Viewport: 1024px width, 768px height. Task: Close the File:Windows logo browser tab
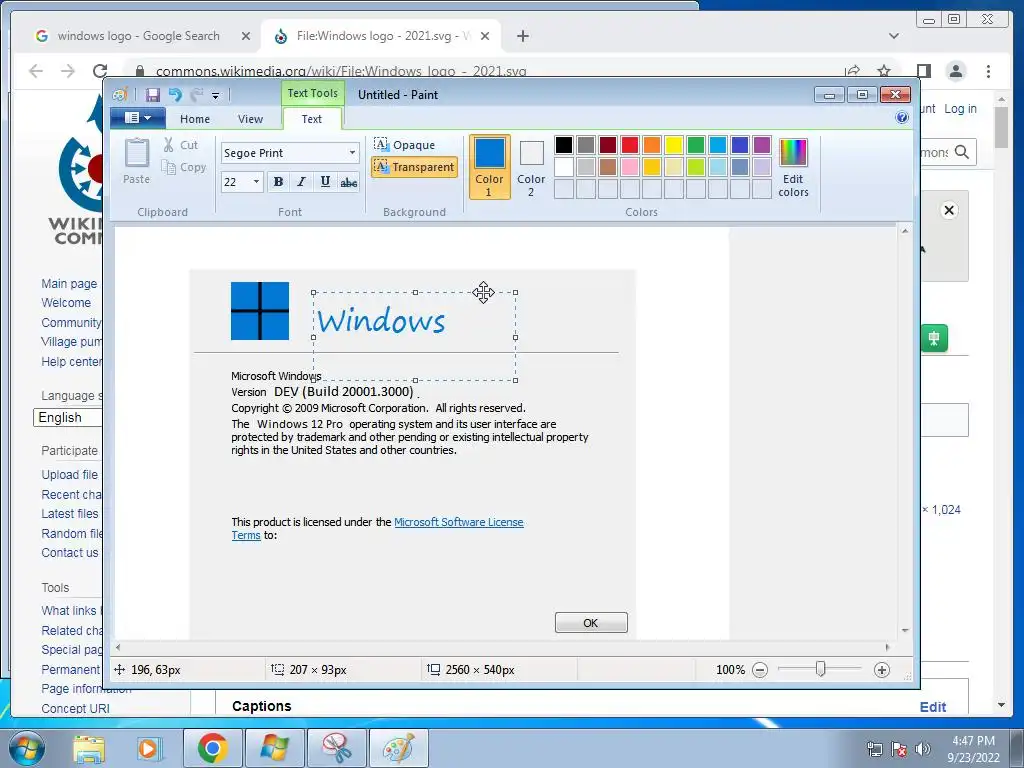pos(485,36)
